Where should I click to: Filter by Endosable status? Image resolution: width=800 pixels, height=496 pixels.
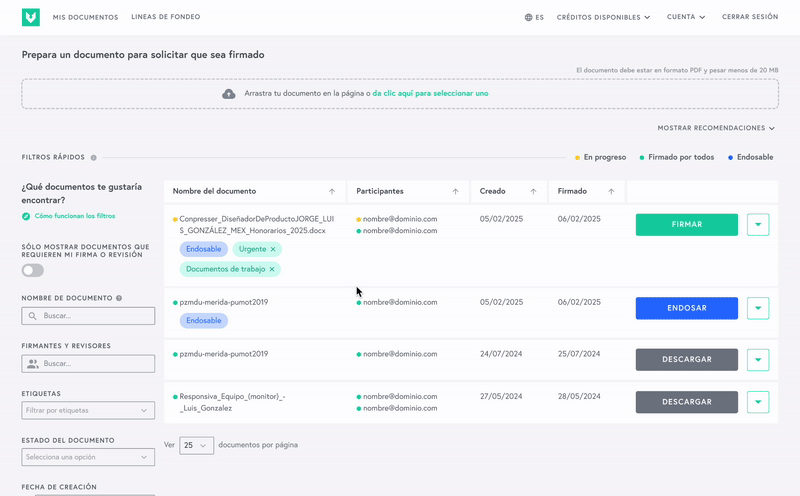751,157
